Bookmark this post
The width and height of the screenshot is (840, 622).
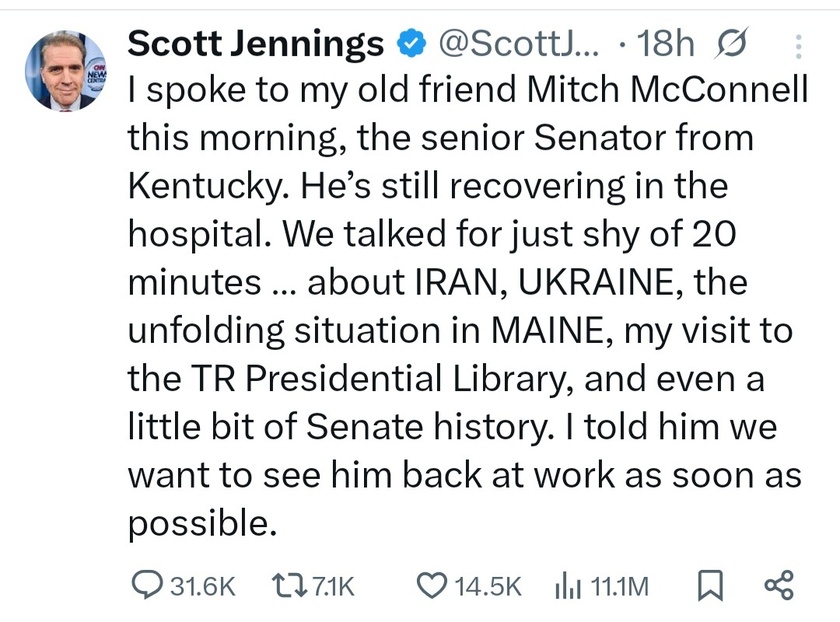[x=710, y=586]
